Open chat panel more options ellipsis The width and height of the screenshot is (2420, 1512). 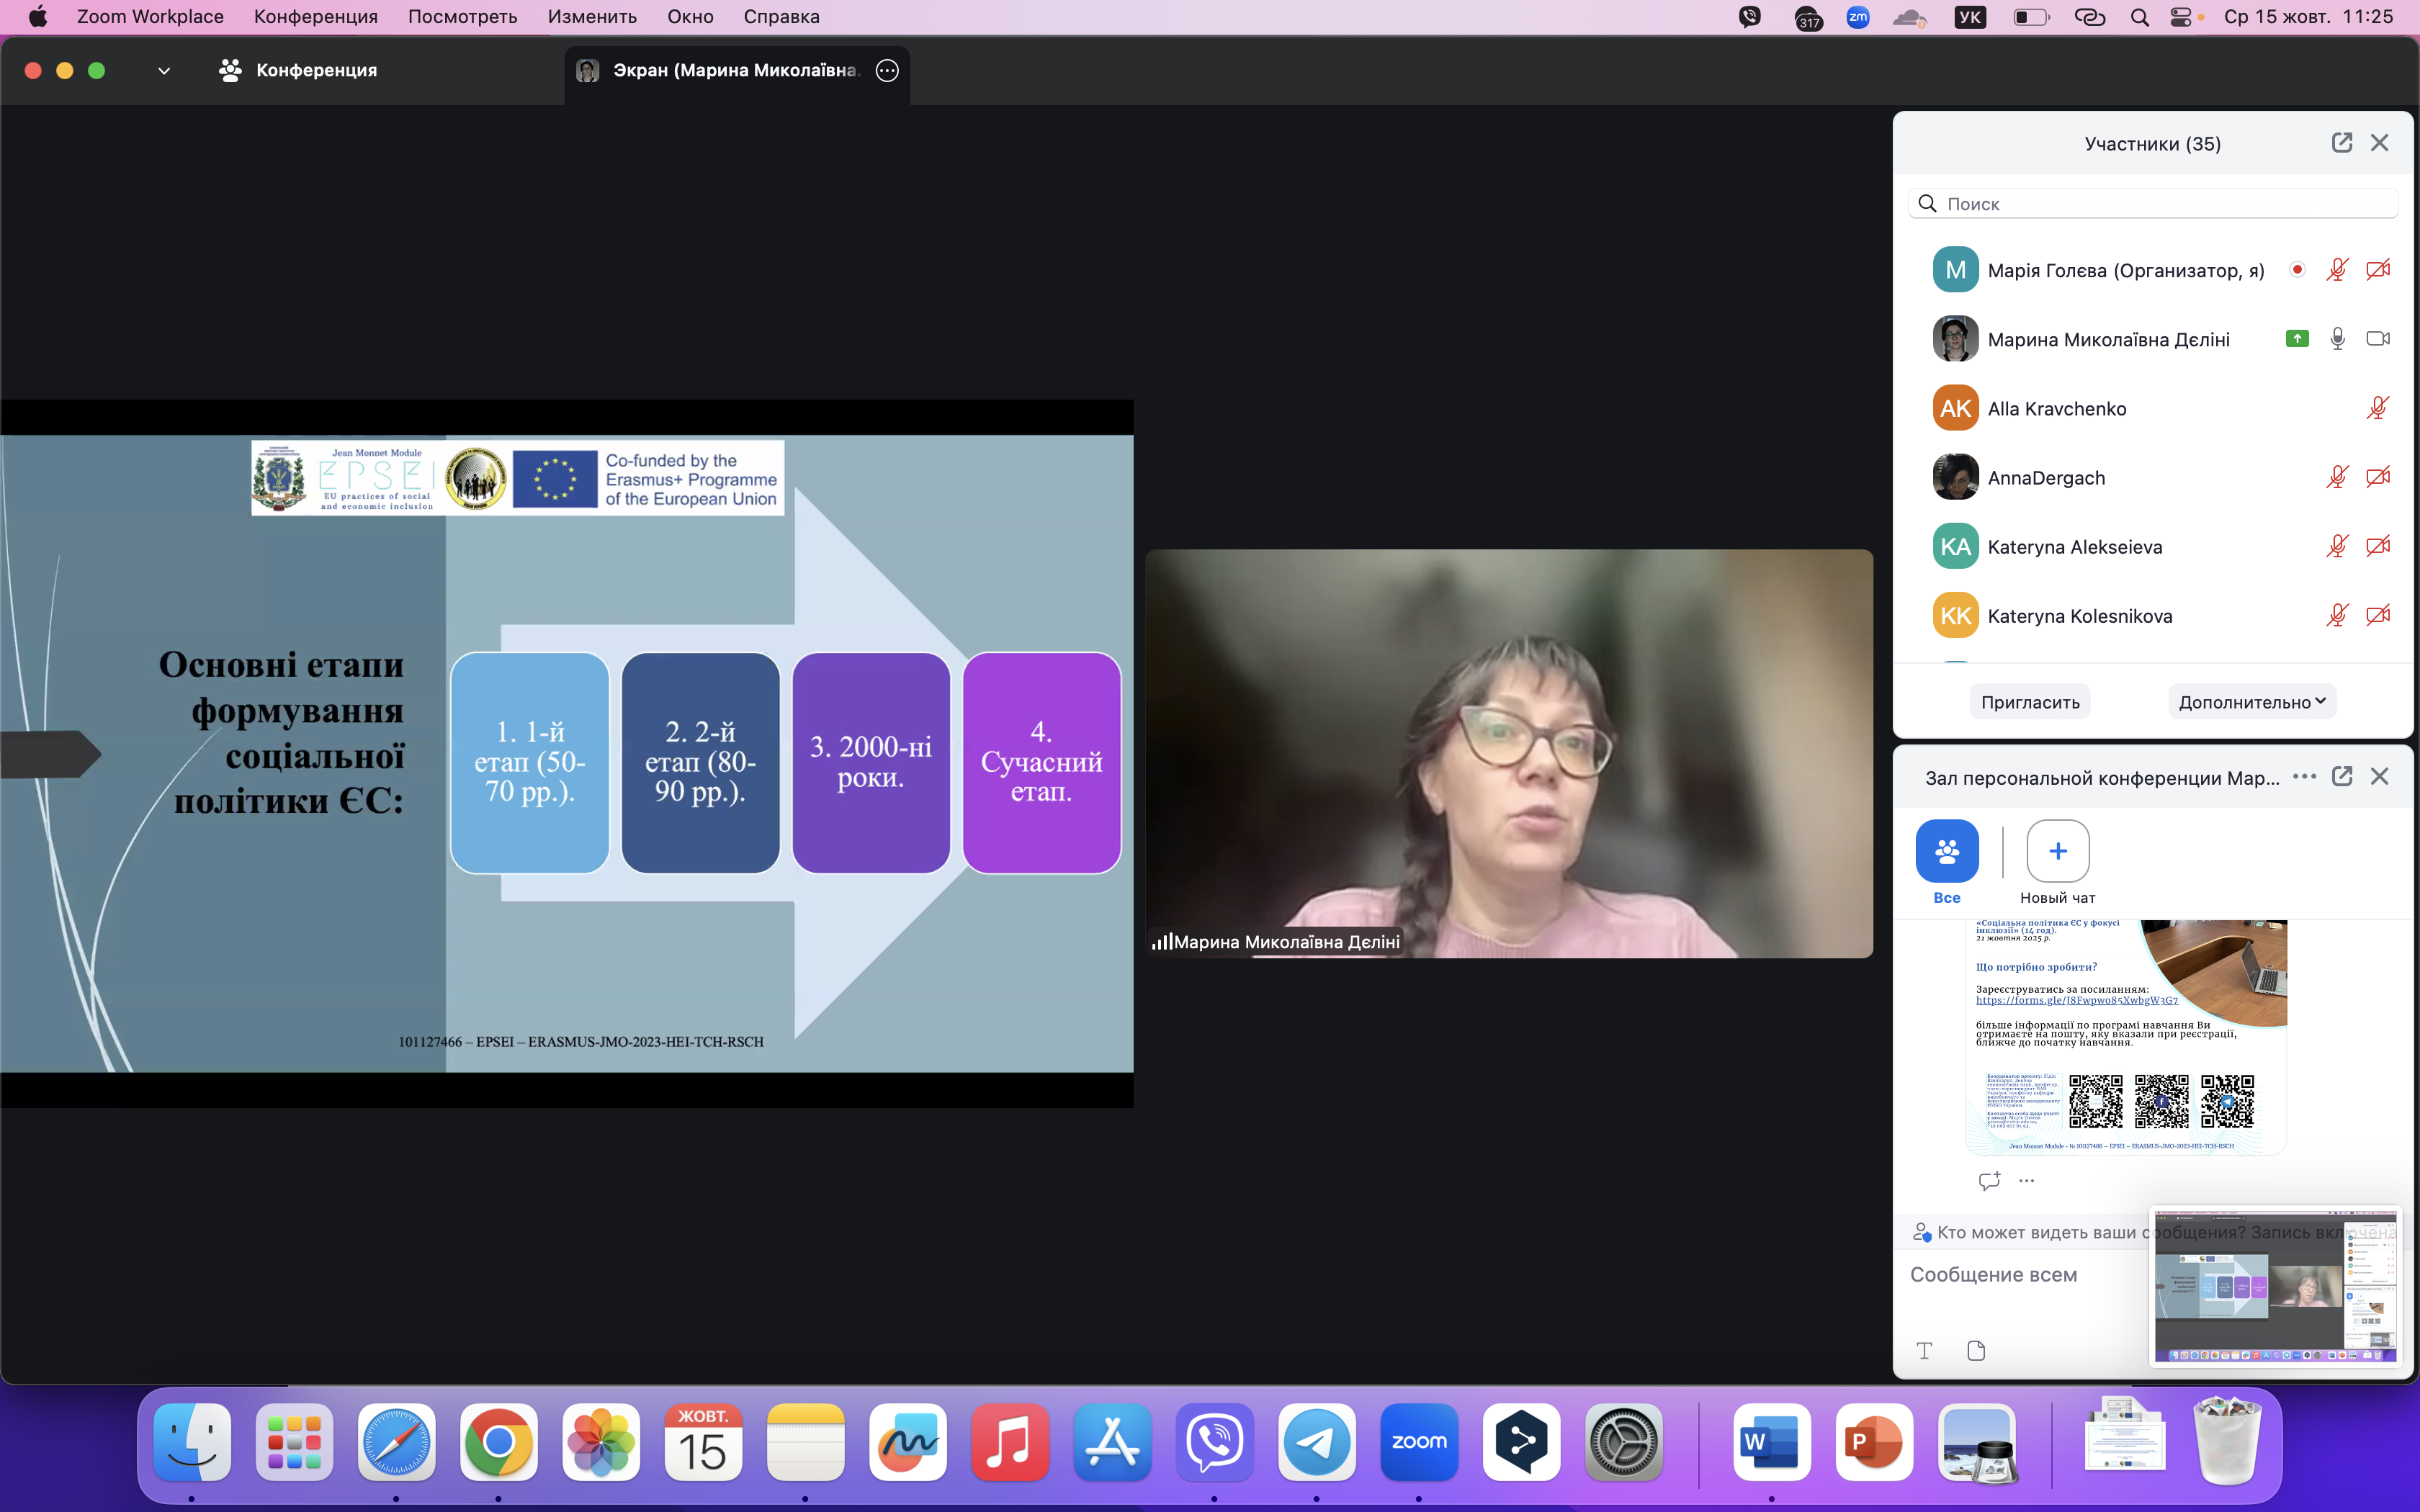coord(2304,777)
